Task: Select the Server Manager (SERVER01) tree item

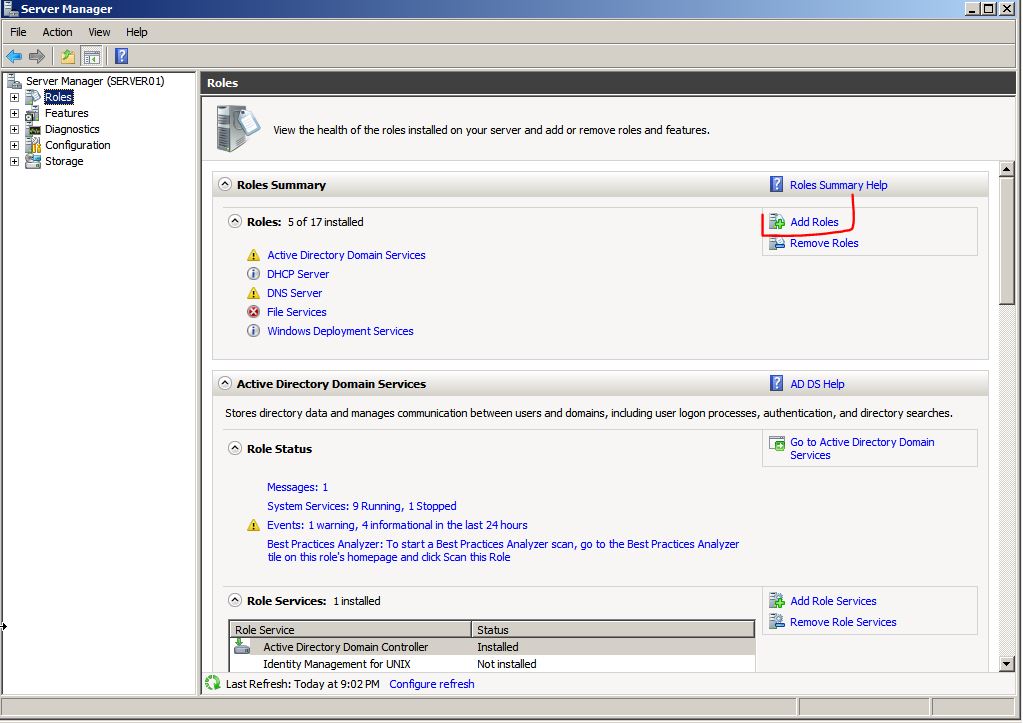Action: point(95,81)
